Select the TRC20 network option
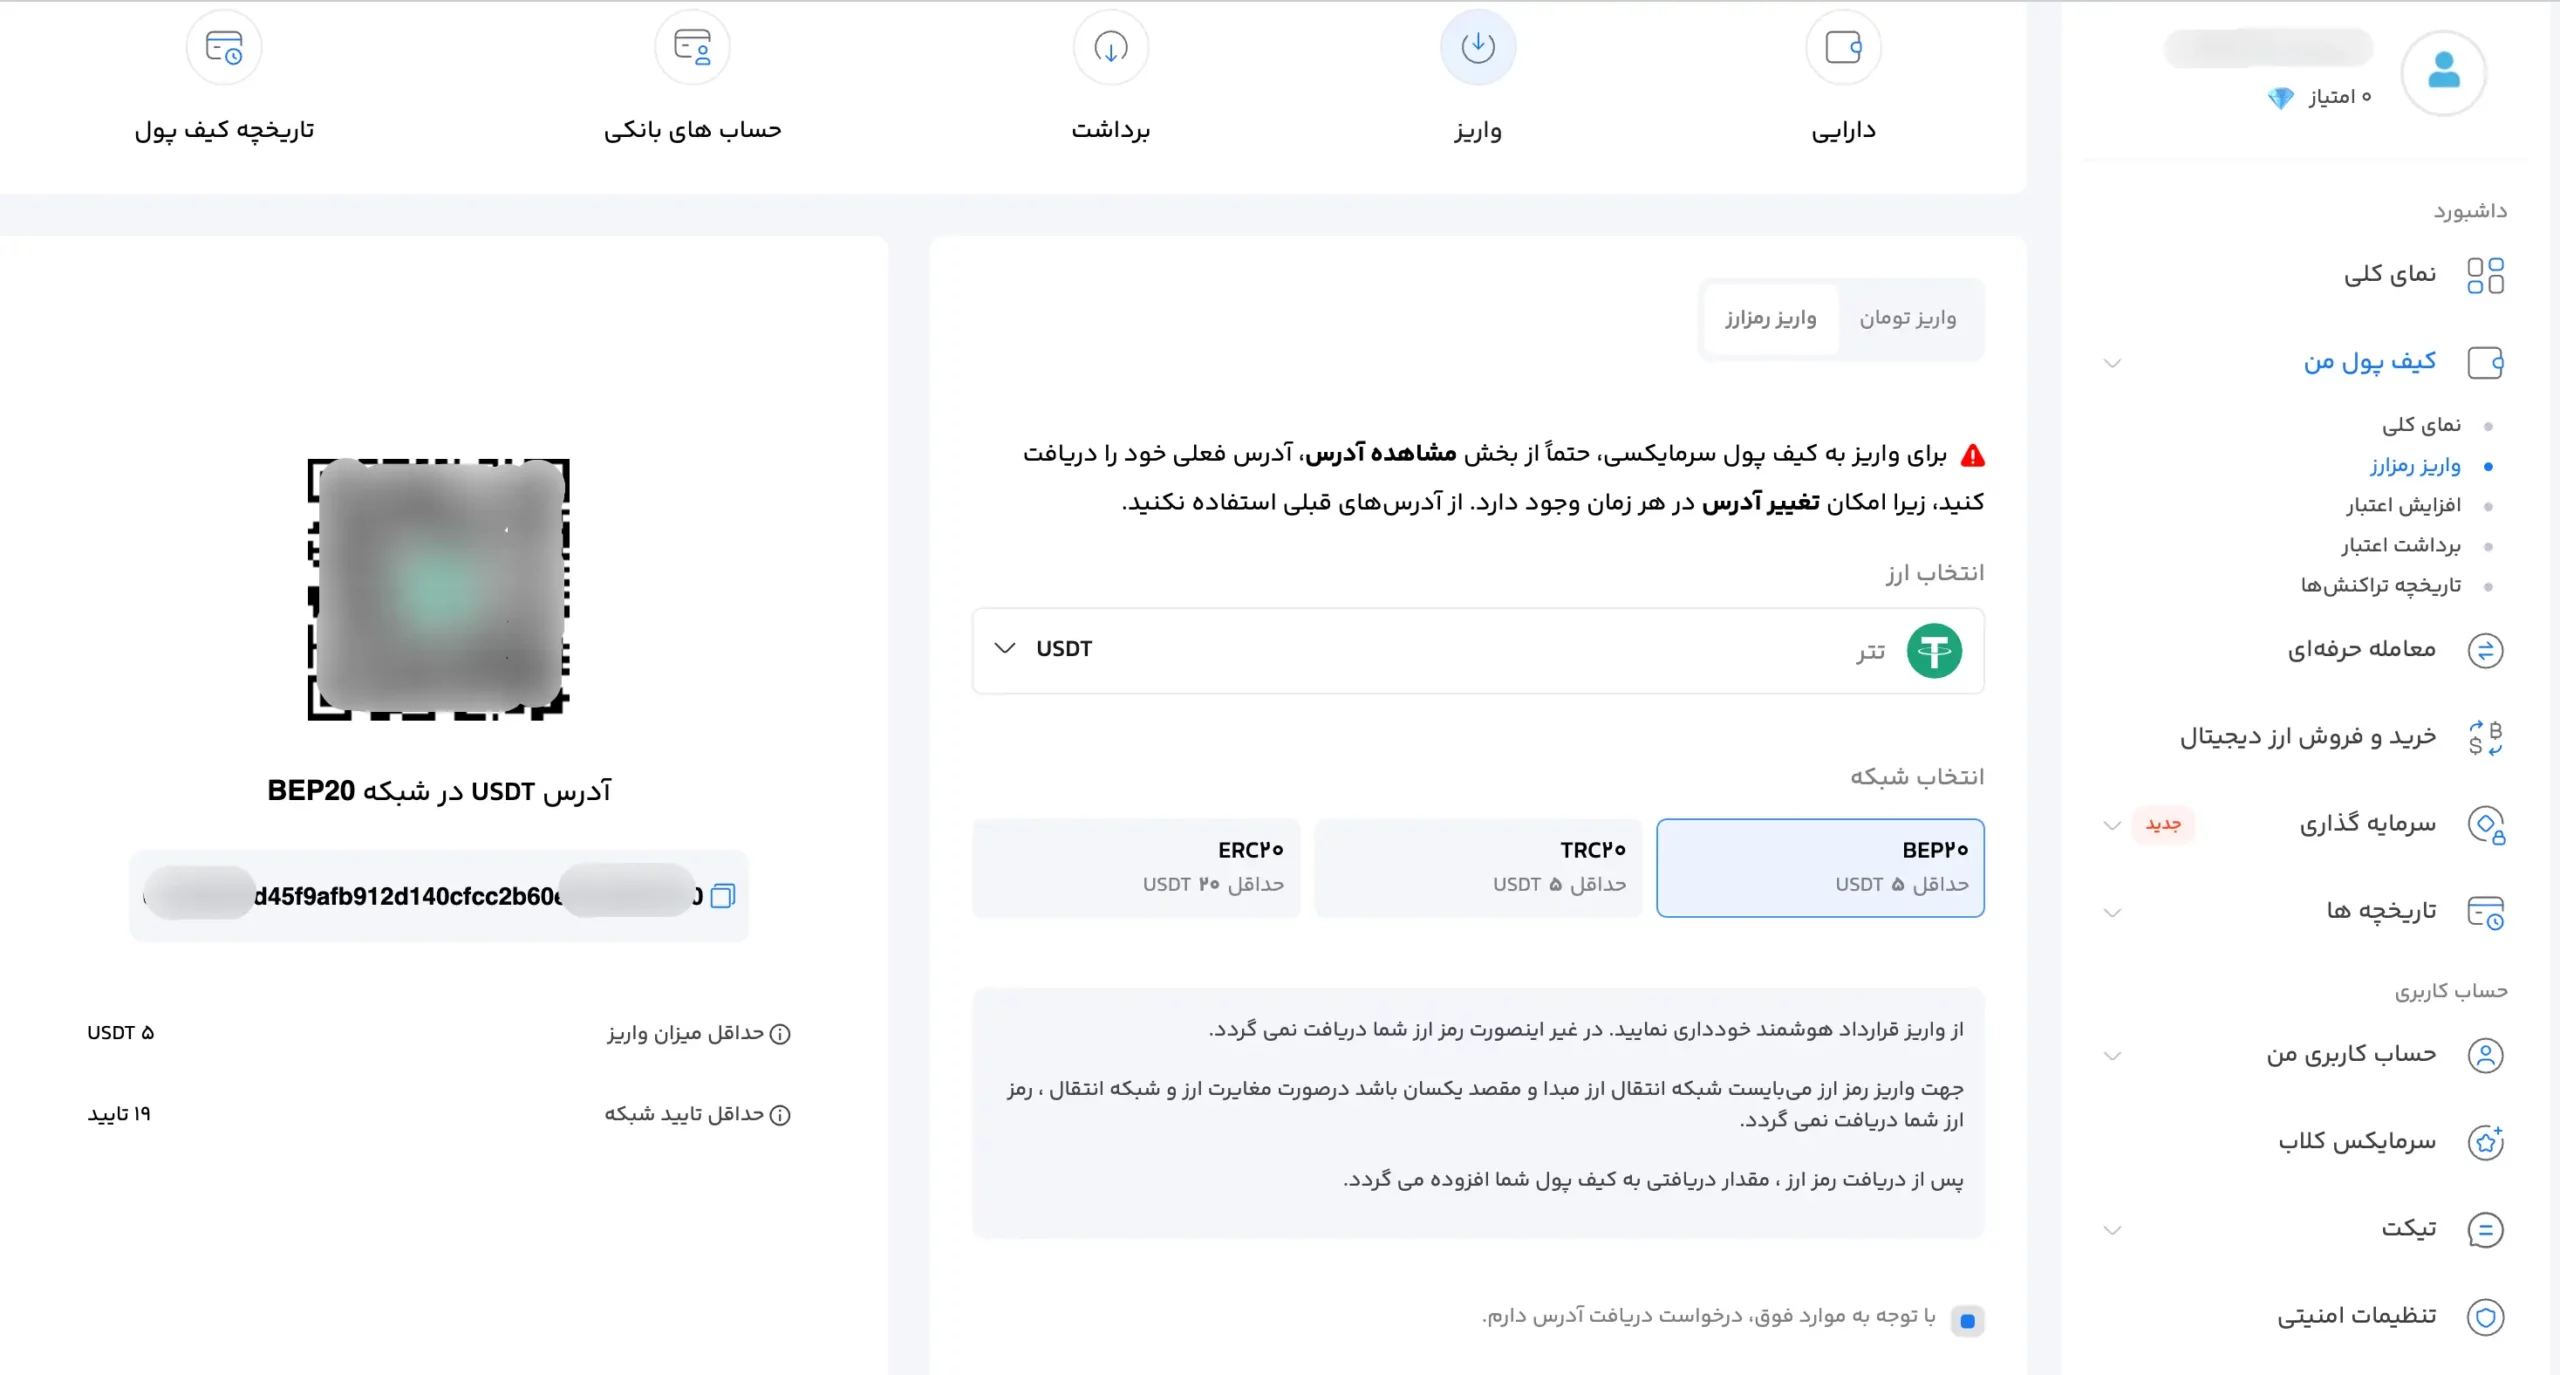 (x=1477, y=867)
